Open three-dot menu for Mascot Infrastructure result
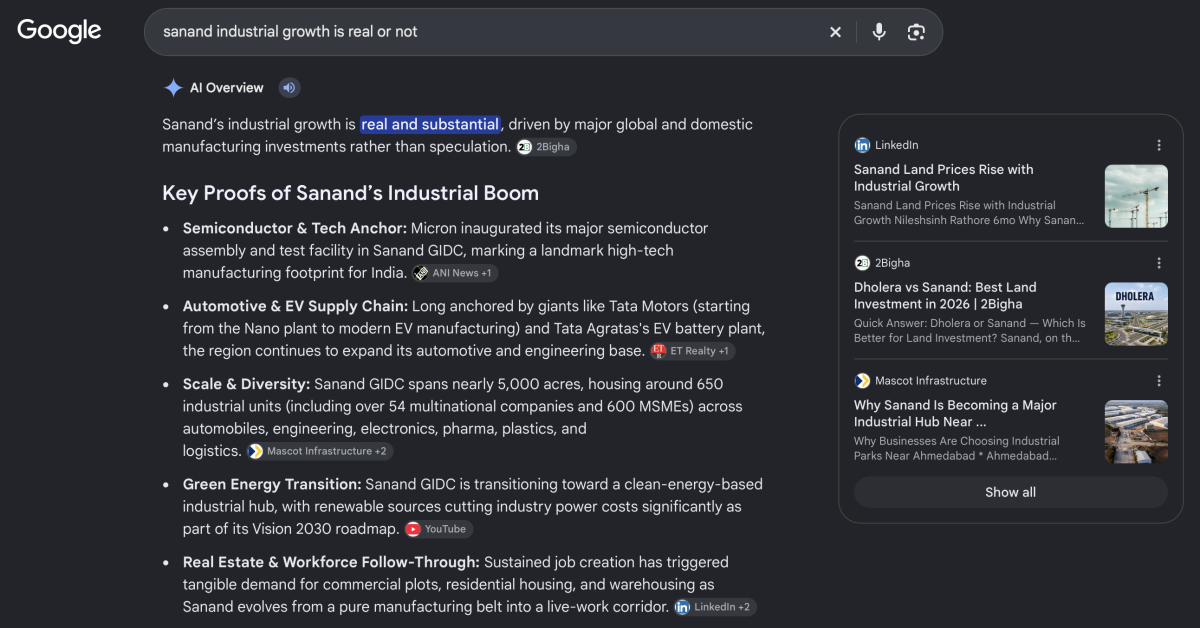The image size is (1200, 628). pyautogui.click(x=1159, y=381)
